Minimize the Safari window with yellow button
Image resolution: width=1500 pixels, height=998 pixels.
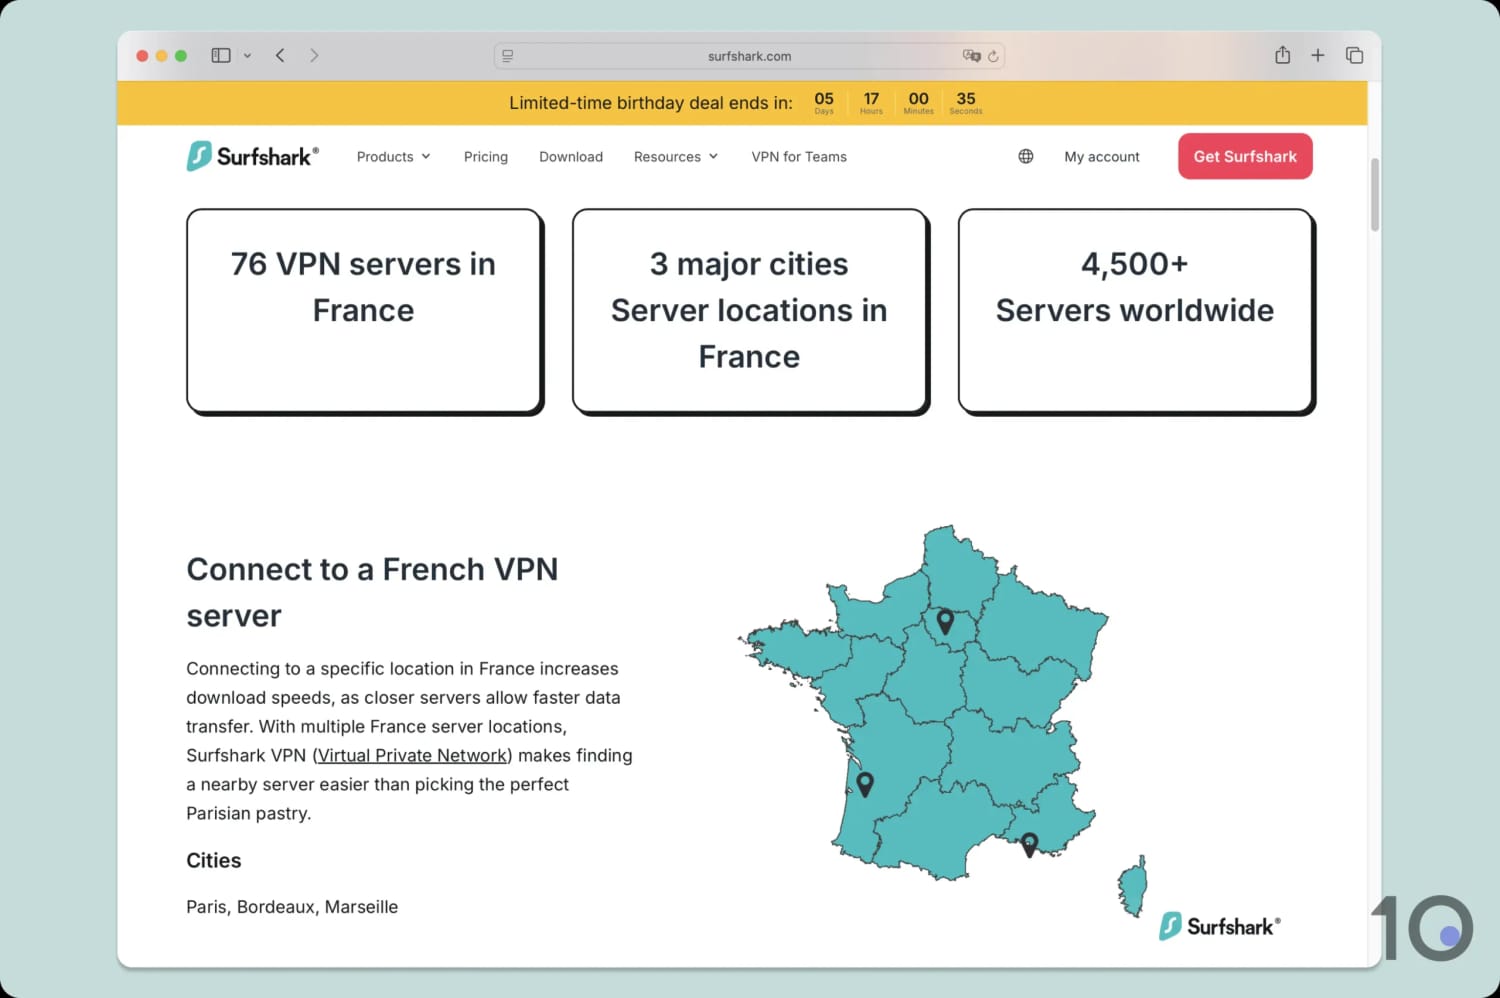(161, 56)
